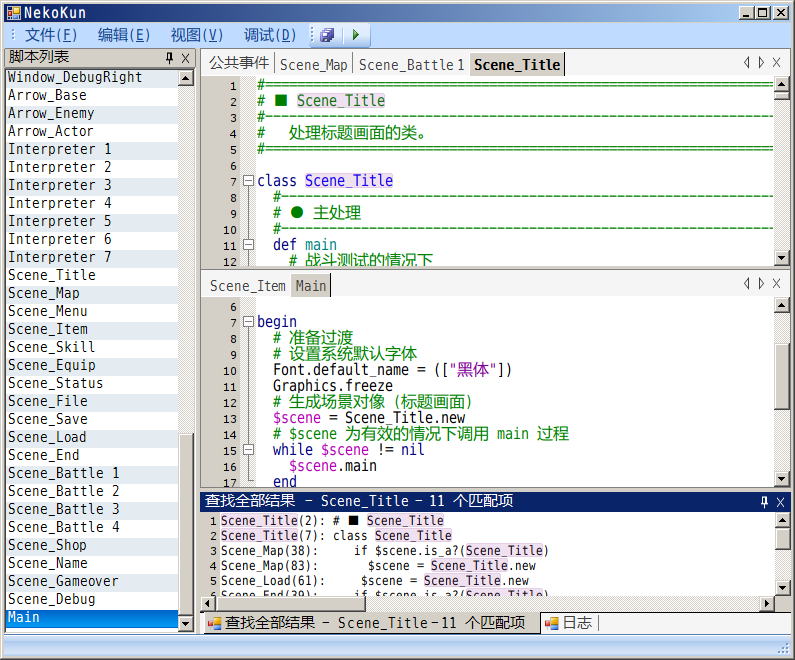Collapse the class Scene_Title code fold

tap(248, 180)
